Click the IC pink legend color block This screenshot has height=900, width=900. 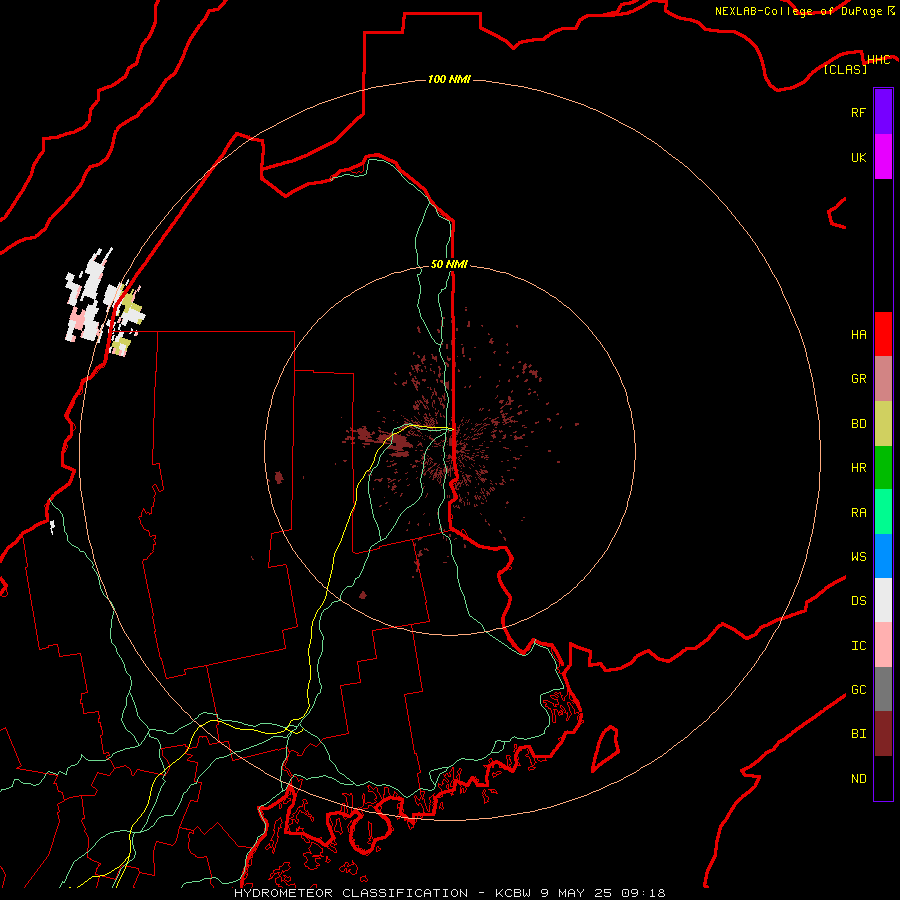click(883, 645)
